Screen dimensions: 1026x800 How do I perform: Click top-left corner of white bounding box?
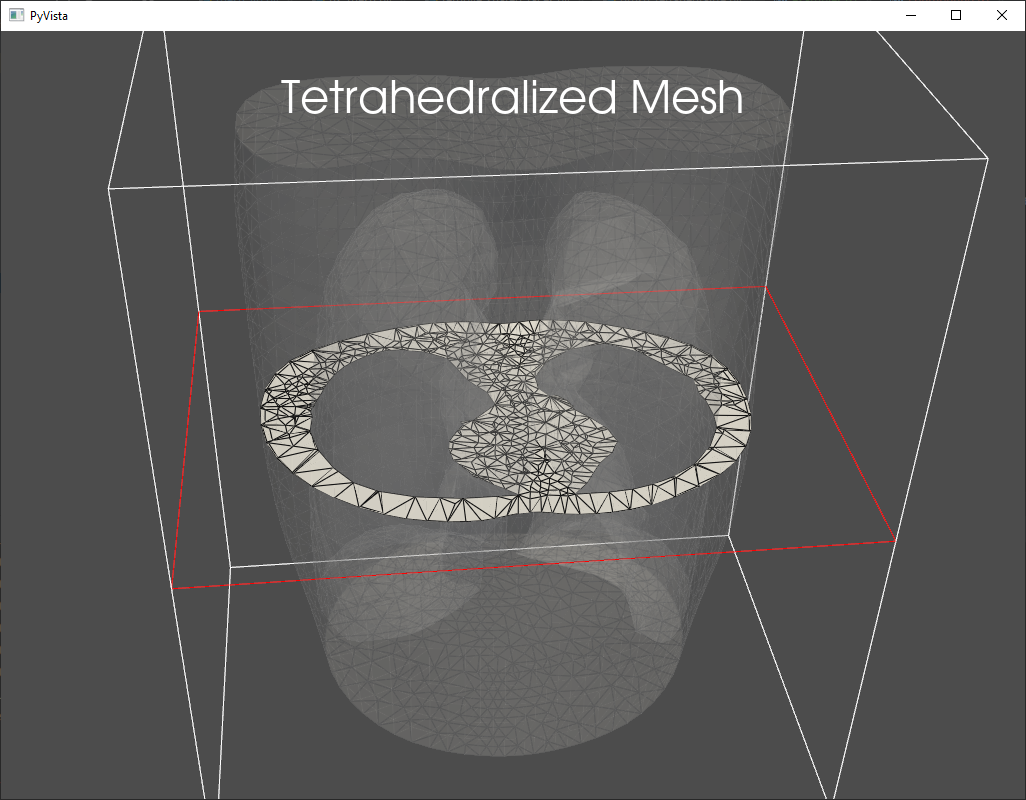coord(109,187)
